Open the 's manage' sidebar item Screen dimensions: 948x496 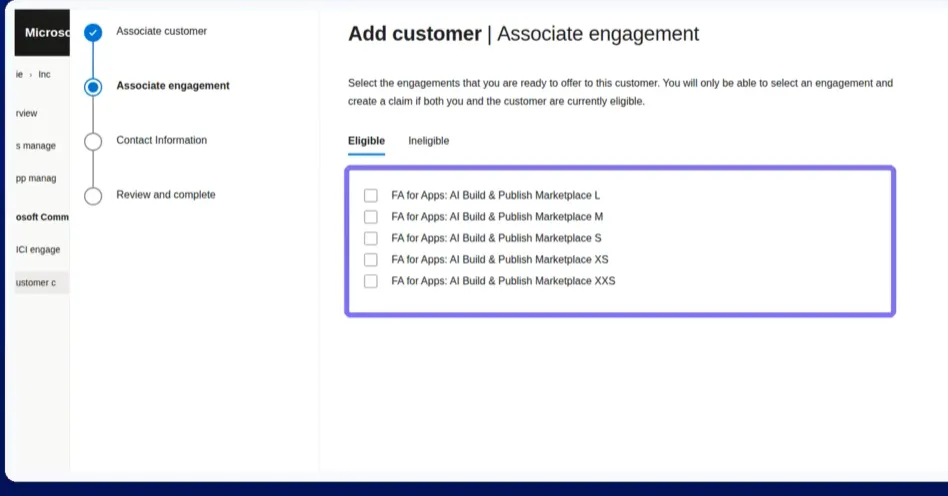tap(36, 146)
